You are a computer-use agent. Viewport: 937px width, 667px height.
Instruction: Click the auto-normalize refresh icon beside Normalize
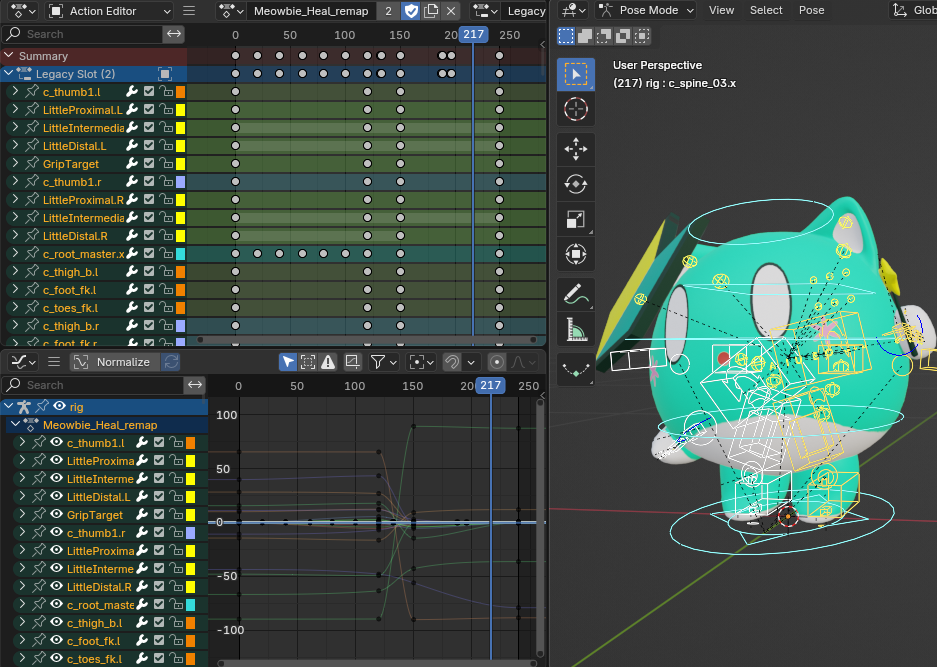tap(172, 362)
